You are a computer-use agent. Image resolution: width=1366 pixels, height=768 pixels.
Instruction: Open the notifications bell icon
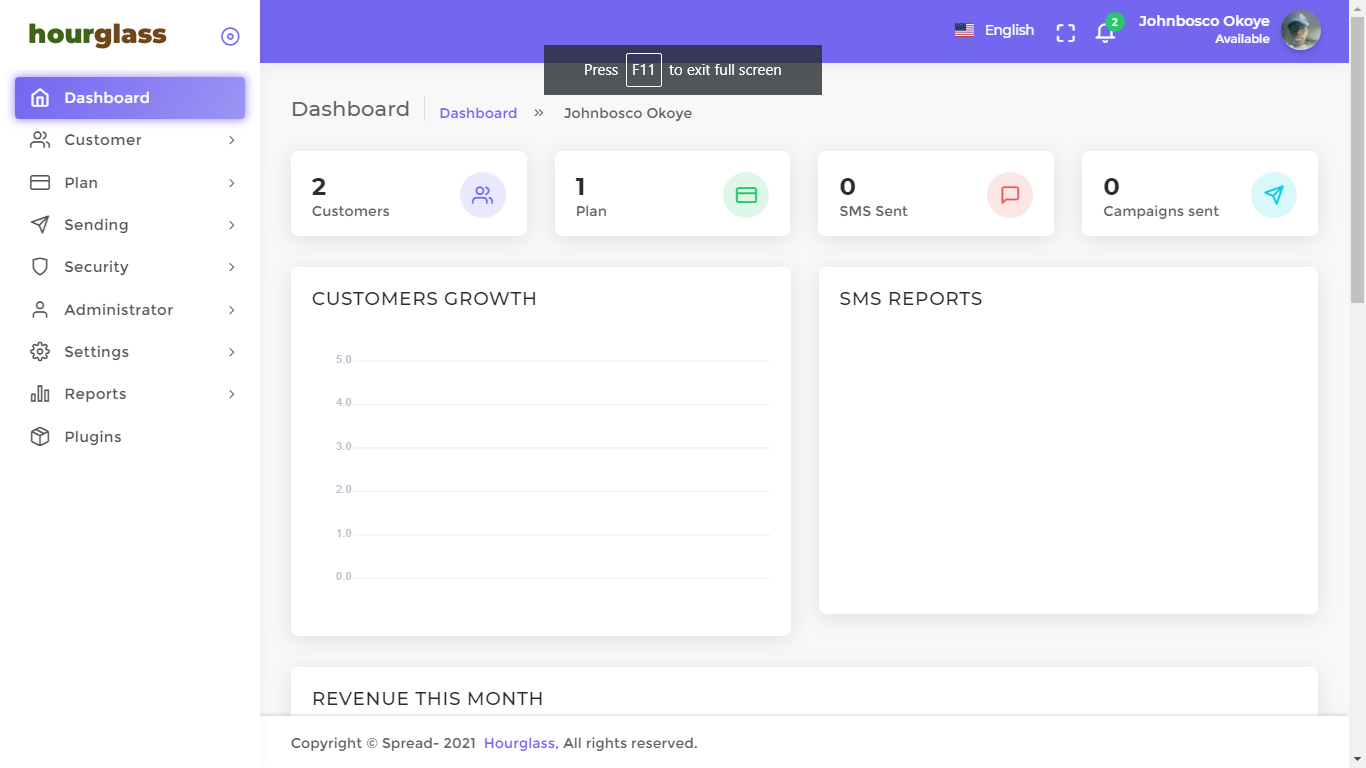(x=1105, y=32)
